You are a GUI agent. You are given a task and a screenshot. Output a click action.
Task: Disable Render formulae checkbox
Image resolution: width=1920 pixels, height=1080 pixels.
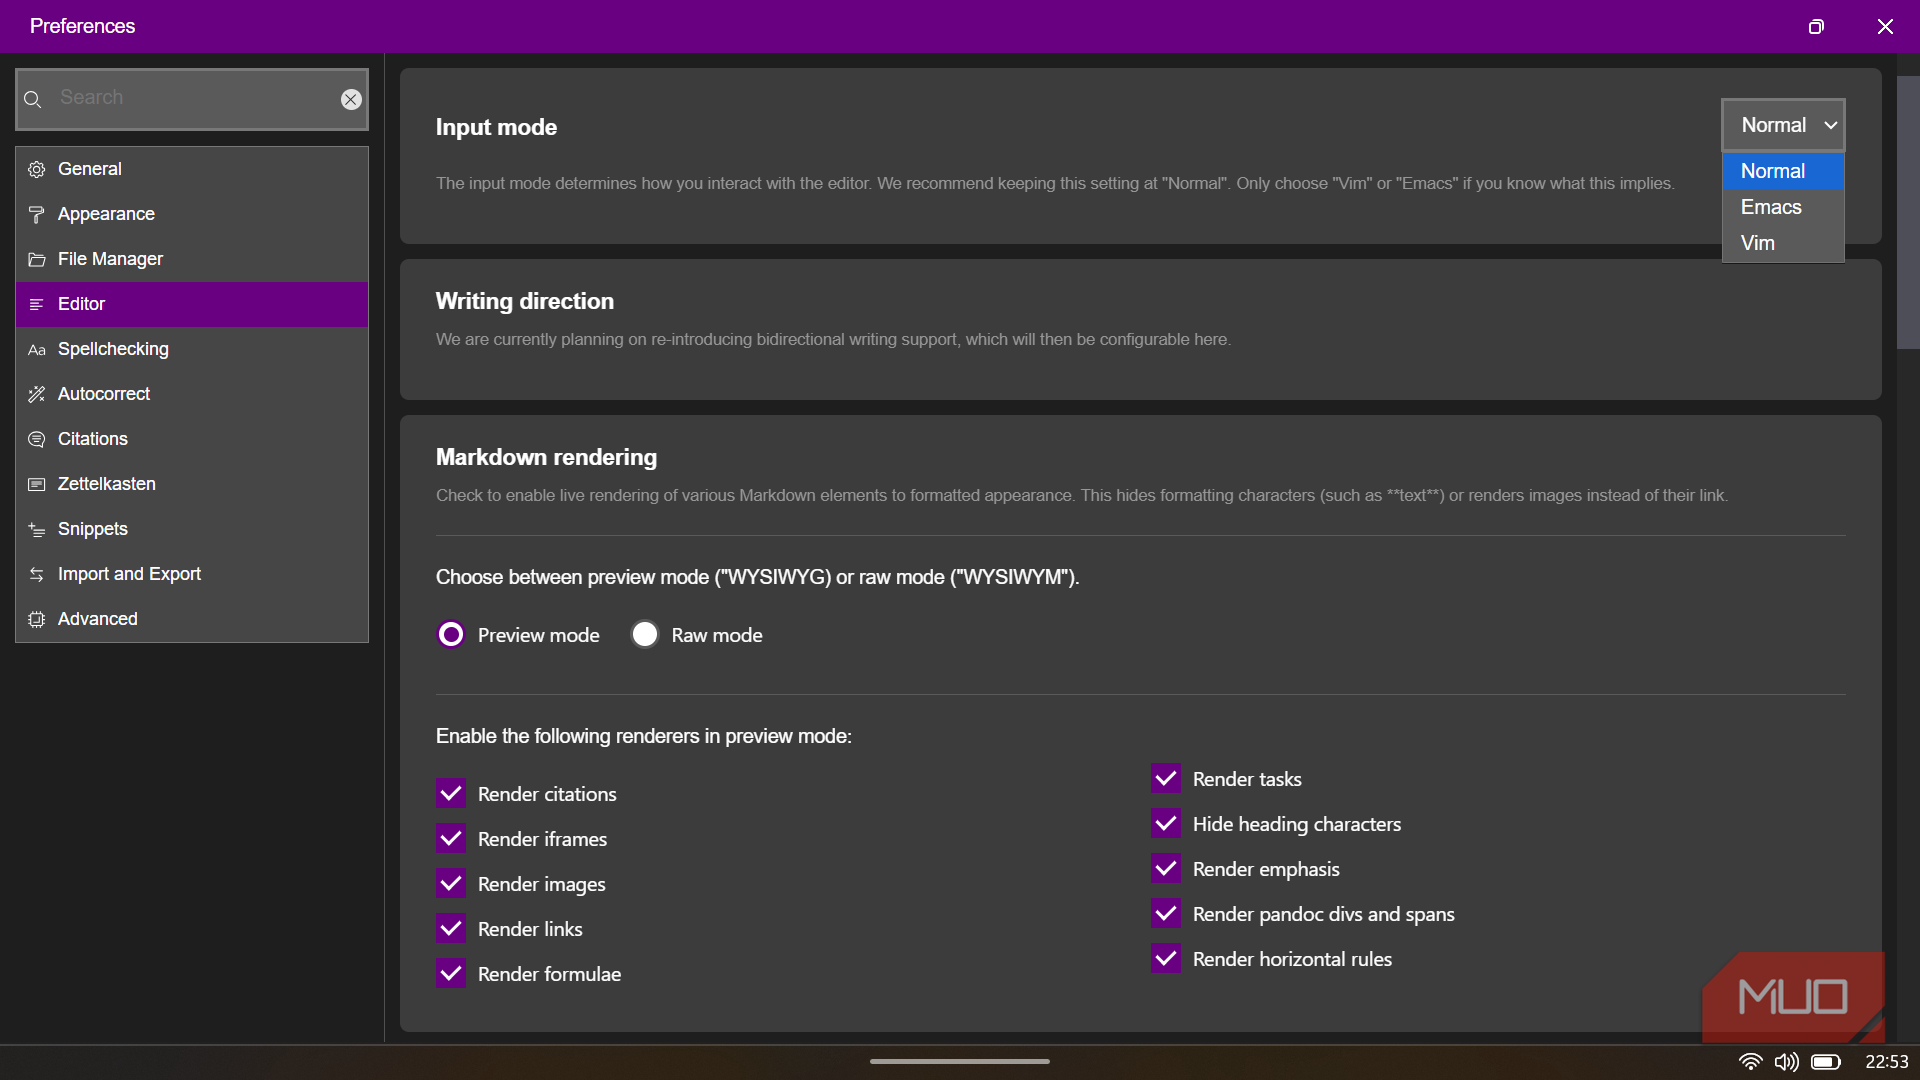[x=451, y=974]
